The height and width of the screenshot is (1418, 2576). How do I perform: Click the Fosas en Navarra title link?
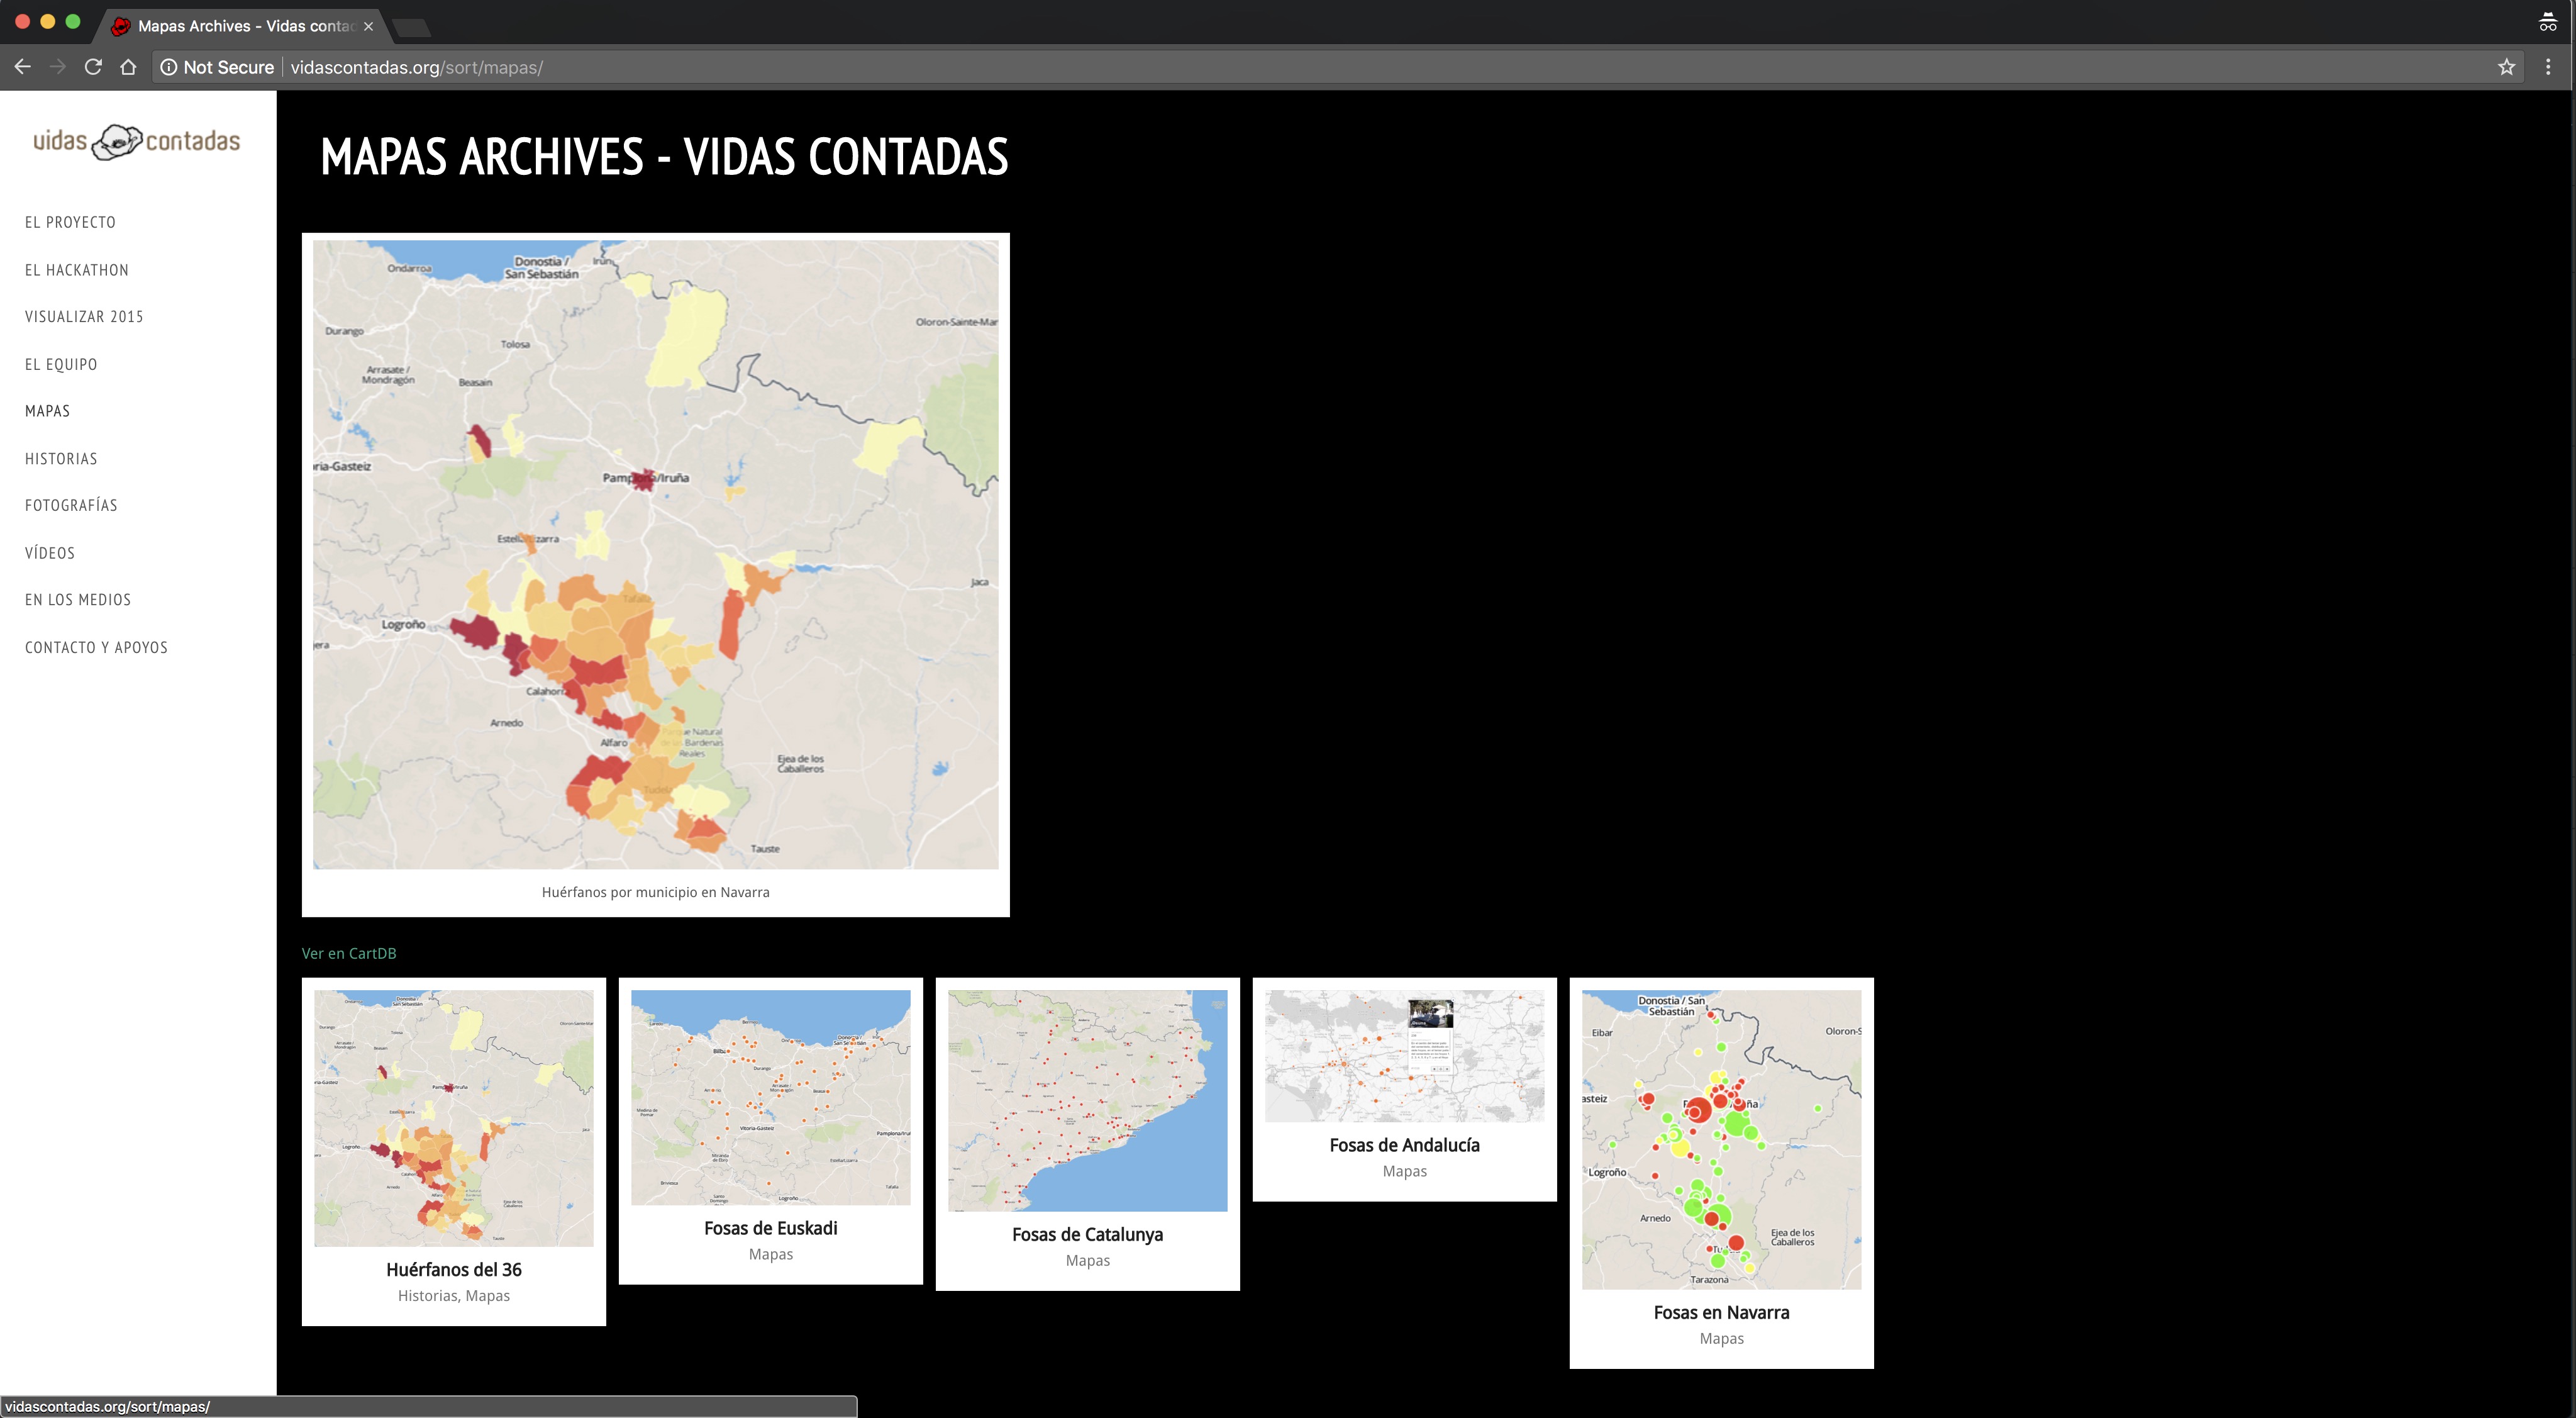click(1721, 1312)
